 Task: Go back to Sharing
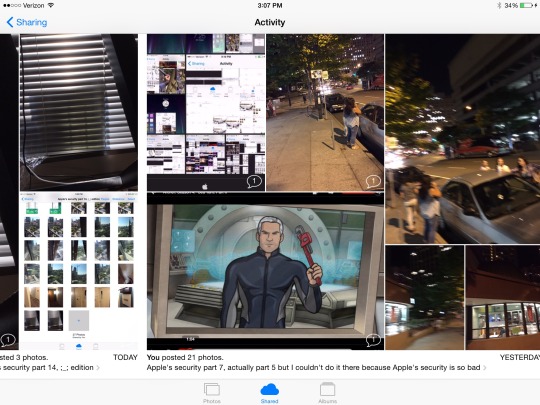[27, 22]
